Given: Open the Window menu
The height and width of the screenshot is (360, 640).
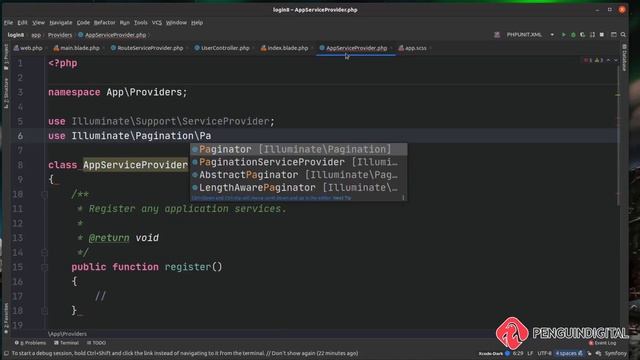Looking at the screenshot, I should click(176, 22).
